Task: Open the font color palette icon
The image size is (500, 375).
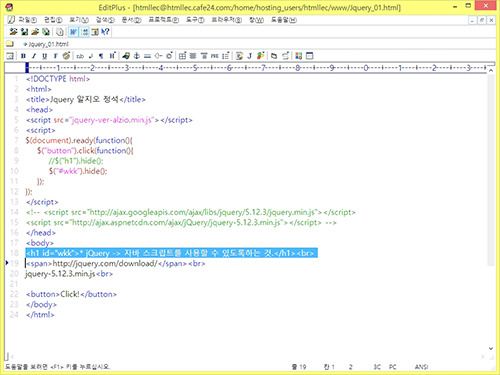Action: point(66,56)
